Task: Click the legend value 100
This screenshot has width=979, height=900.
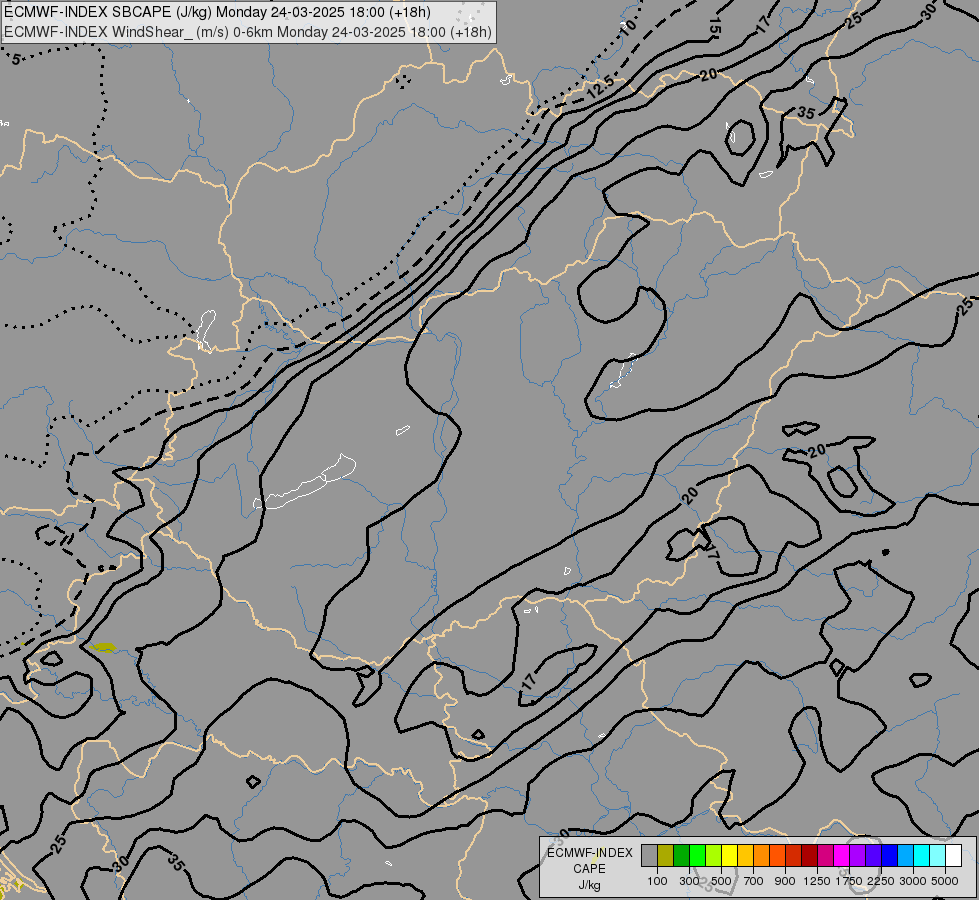Action: [x=657, y=881]
